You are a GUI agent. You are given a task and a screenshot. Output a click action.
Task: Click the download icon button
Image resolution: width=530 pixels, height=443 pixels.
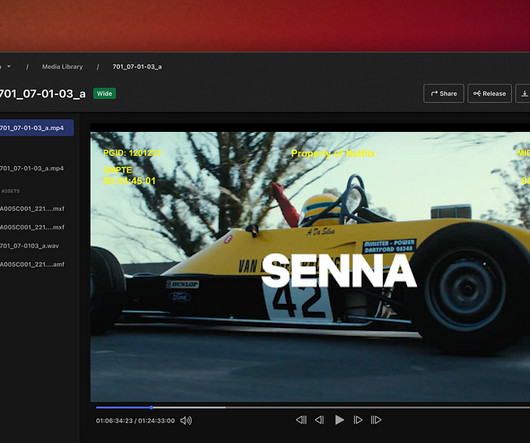tap(524, 94)
